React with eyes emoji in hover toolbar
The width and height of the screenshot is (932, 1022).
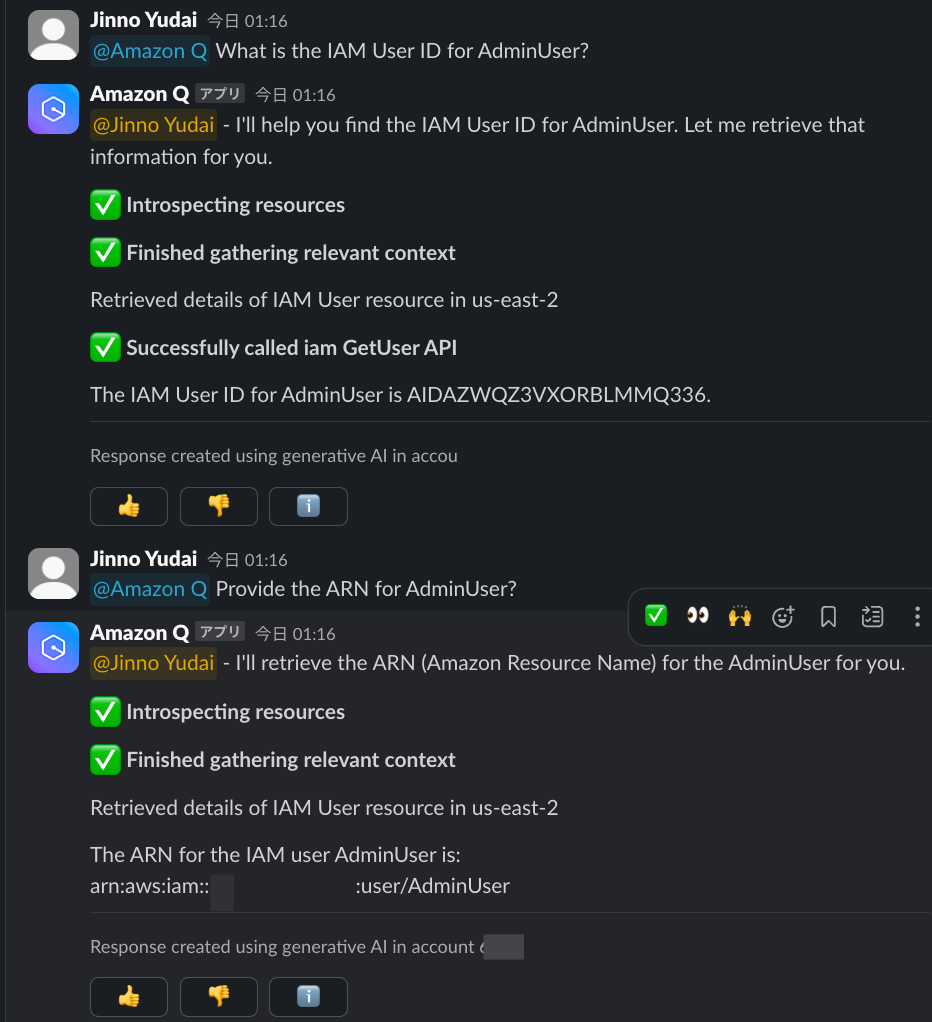(697, 615)
